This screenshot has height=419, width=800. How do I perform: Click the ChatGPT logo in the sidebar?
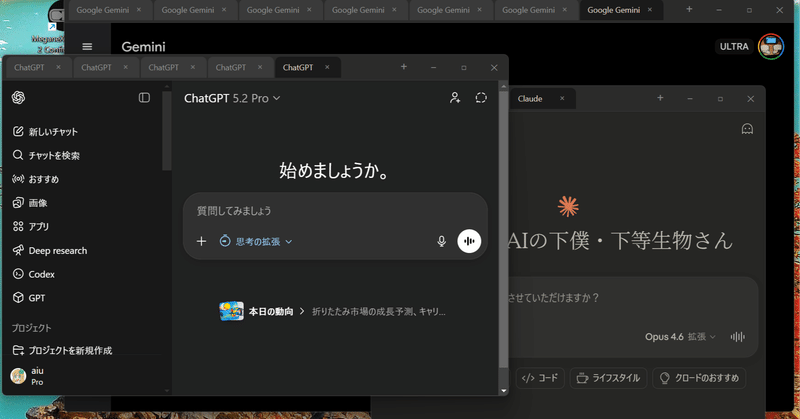18,97
